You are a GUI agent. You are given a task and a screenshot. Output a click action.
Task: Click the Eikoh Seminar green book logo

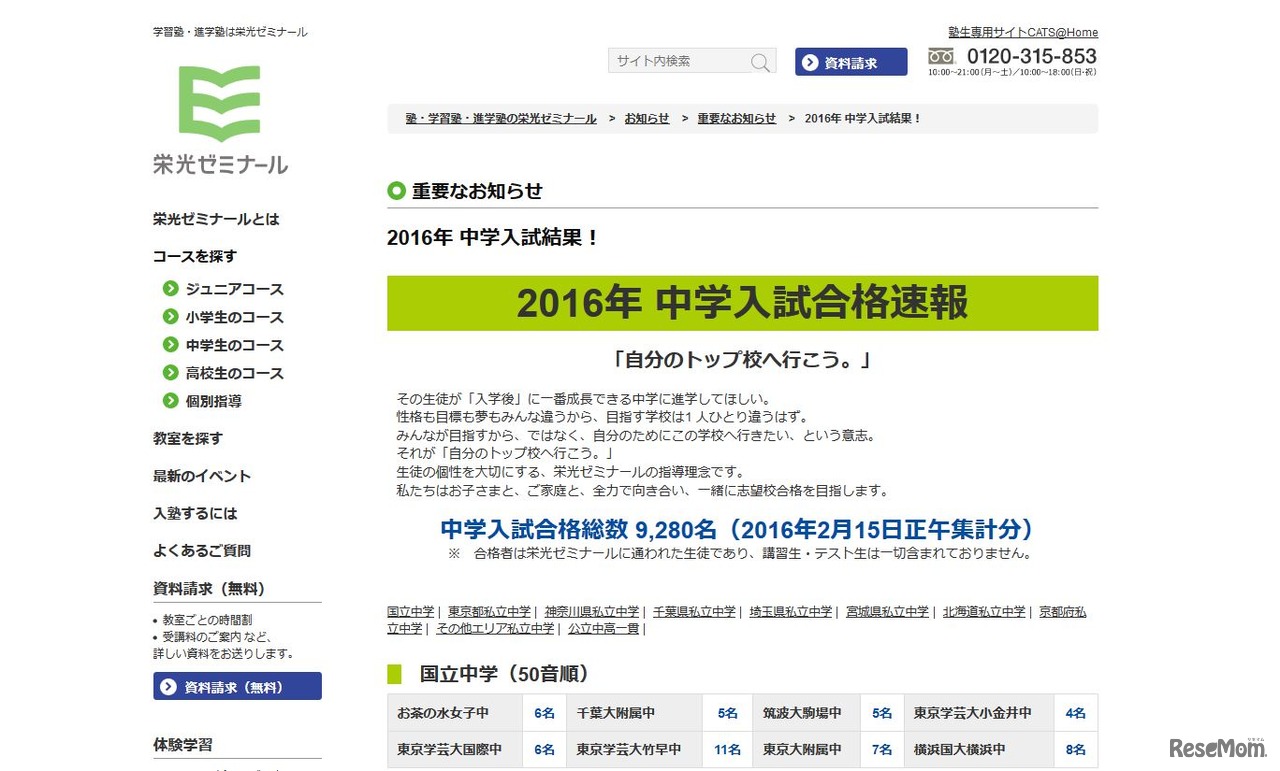pos(219,104)
